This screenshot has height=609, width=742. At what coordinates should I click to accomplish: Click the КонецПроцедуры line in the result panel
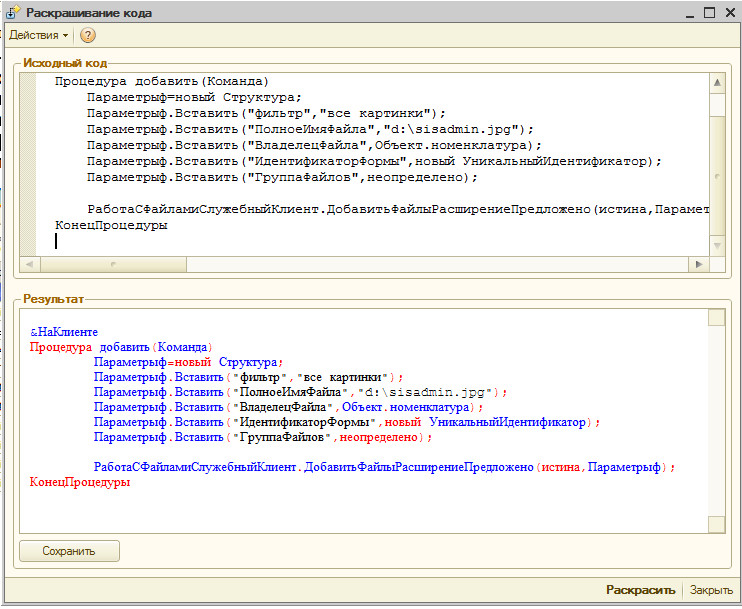pos(80,482)
